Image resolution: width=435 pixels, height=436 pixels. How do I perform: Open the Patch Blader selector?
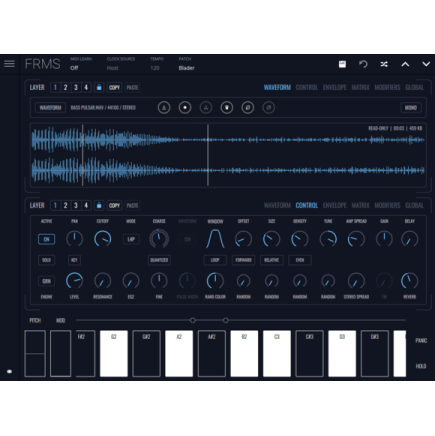click(186, 68)
